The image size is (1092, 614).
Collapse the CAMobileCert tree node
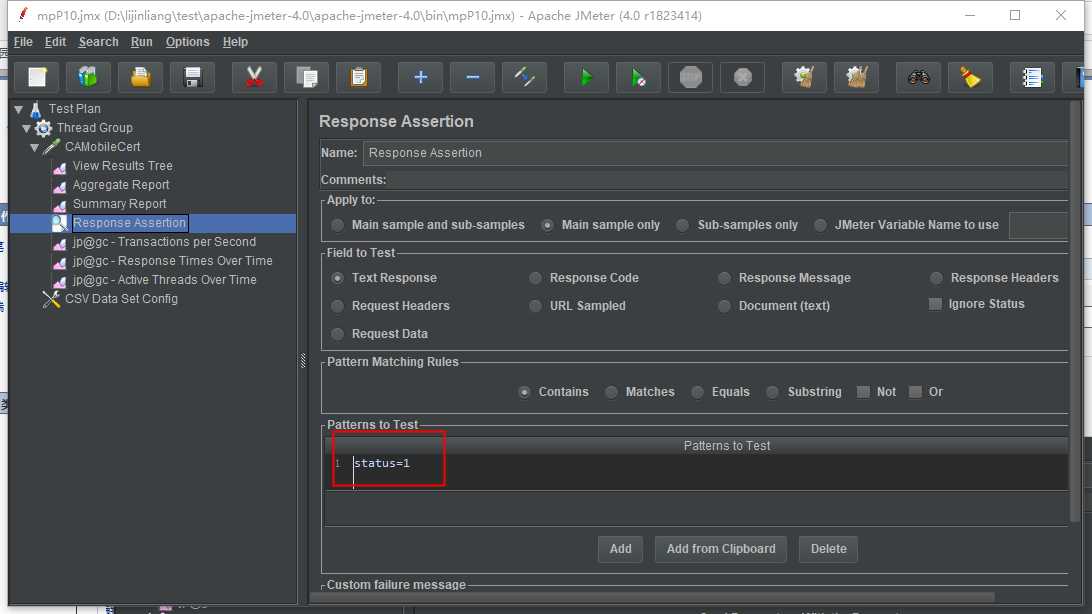coord(35,147)
